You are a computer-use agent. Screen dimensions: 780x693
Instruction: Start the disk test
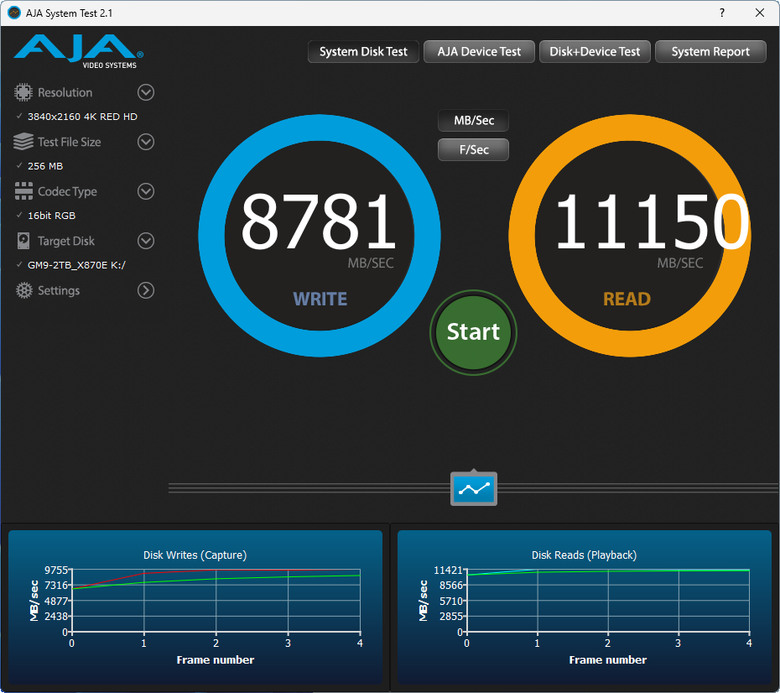click(473, 332)
